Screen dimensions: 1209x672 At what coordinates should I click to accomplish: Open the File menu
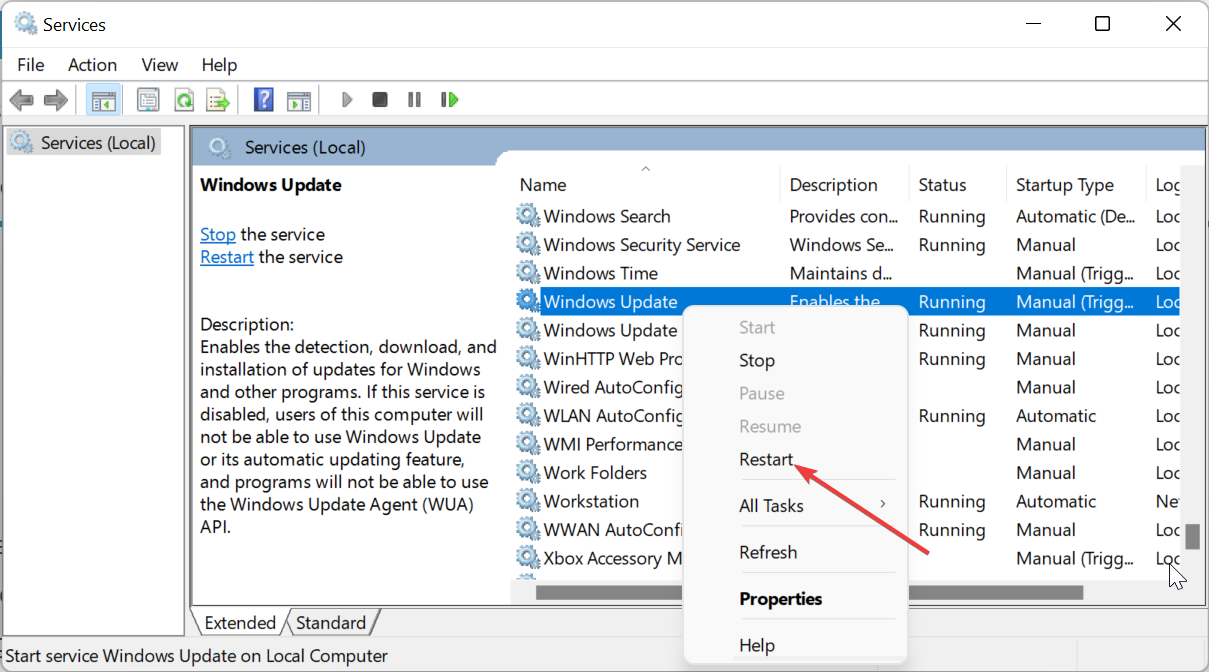[31, 64]
